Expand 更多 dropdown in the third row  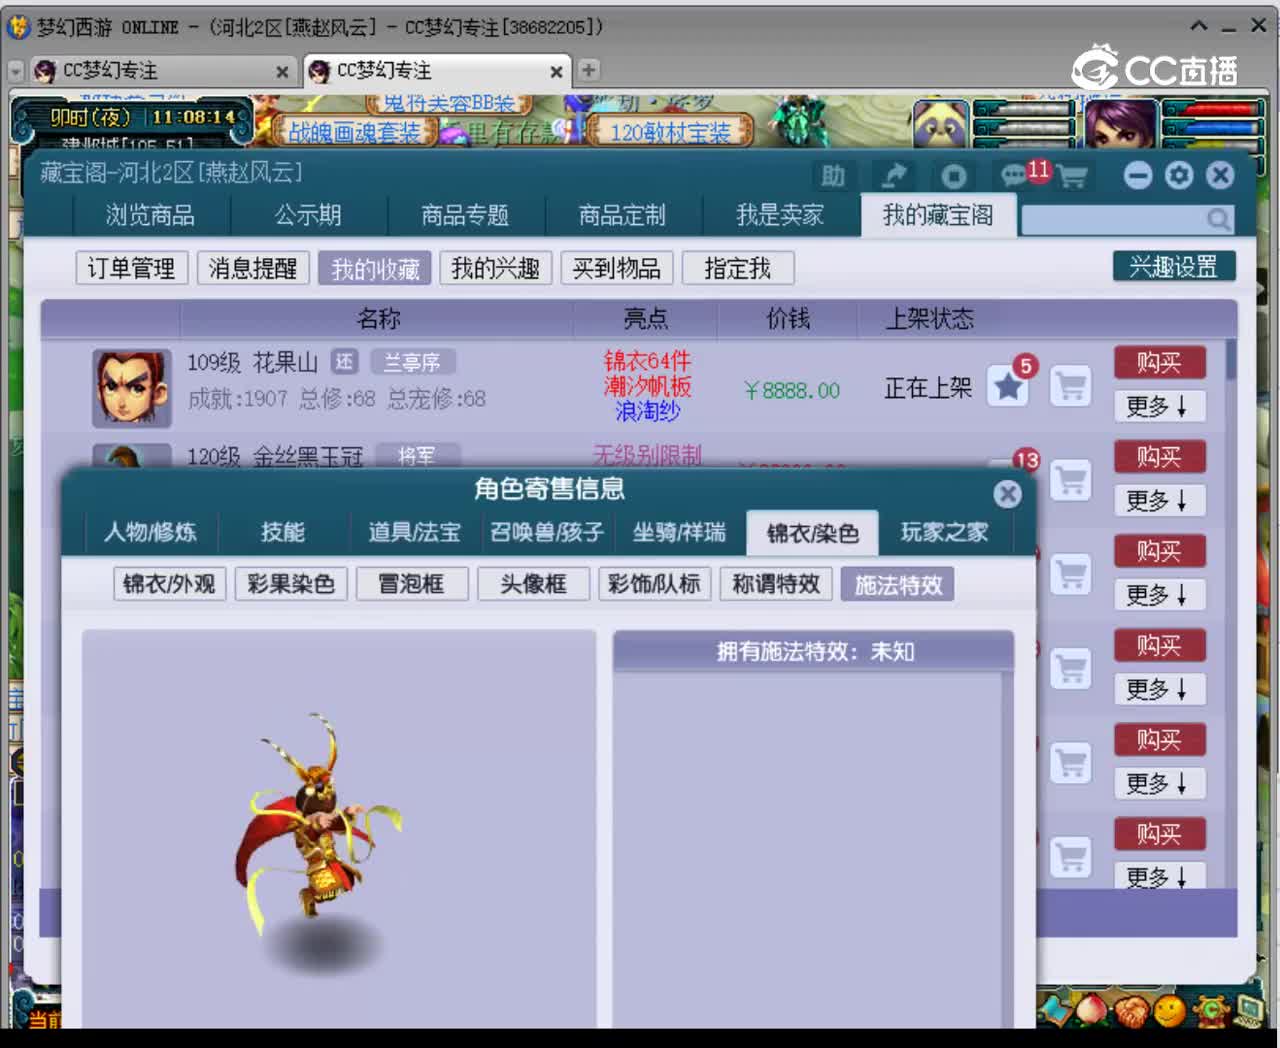coord(1159,594)
